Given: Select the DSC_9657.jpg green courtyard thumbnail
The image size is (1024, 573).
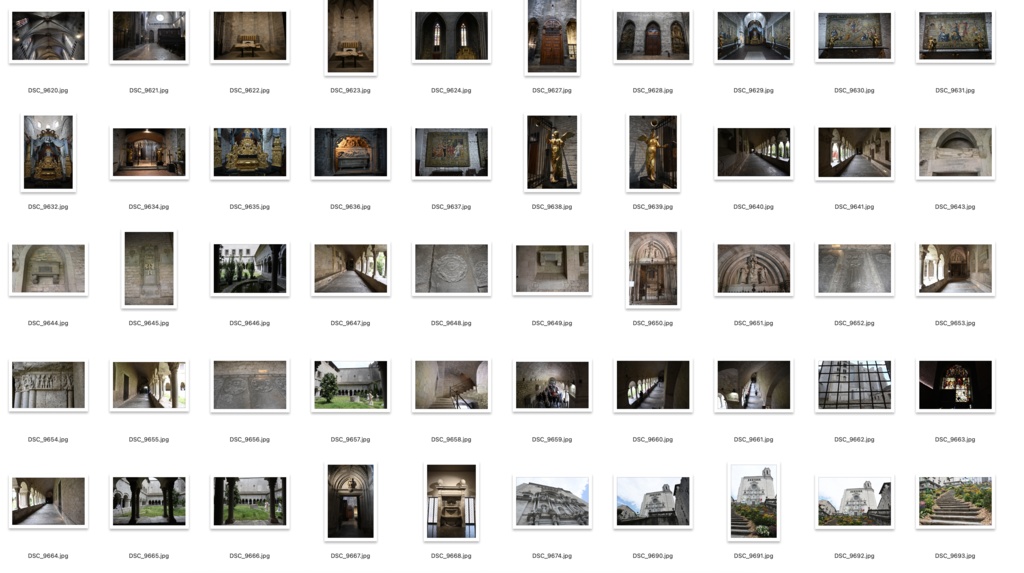Looking at the screenshot, I should (x=351, y=385).
